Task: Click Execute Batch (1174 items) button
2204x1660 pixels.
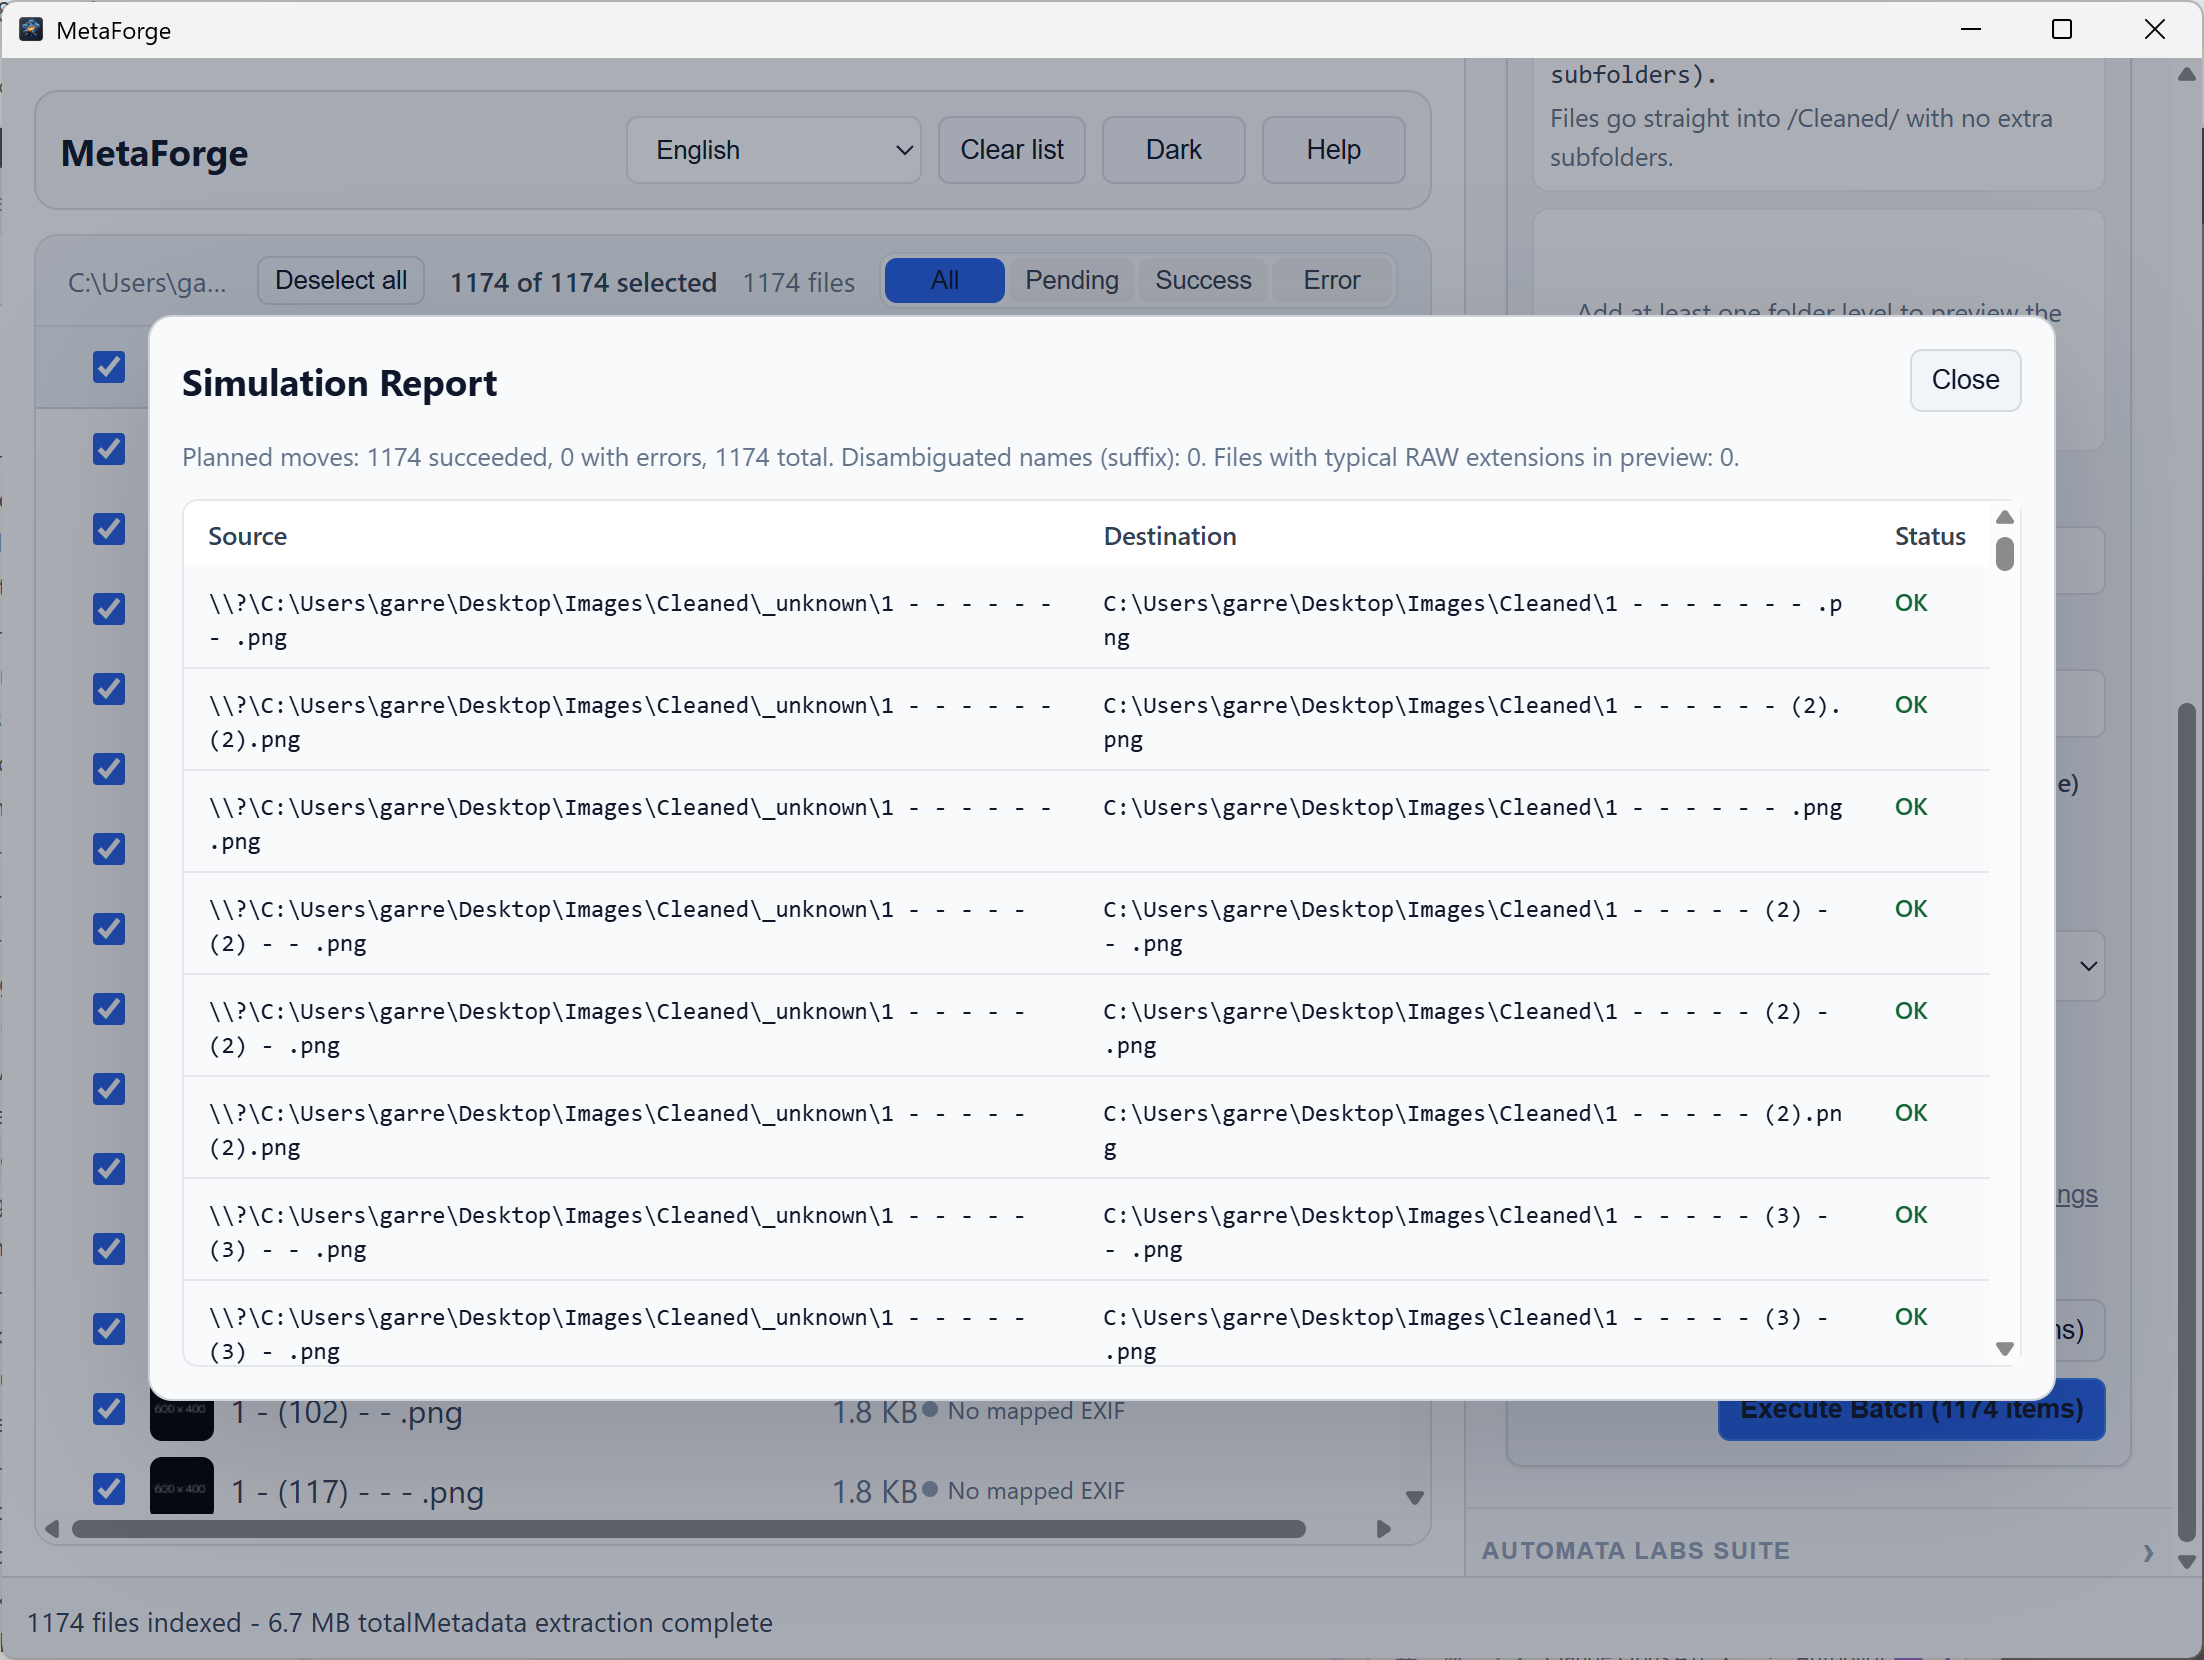Action: (x=1911, y=1411)
